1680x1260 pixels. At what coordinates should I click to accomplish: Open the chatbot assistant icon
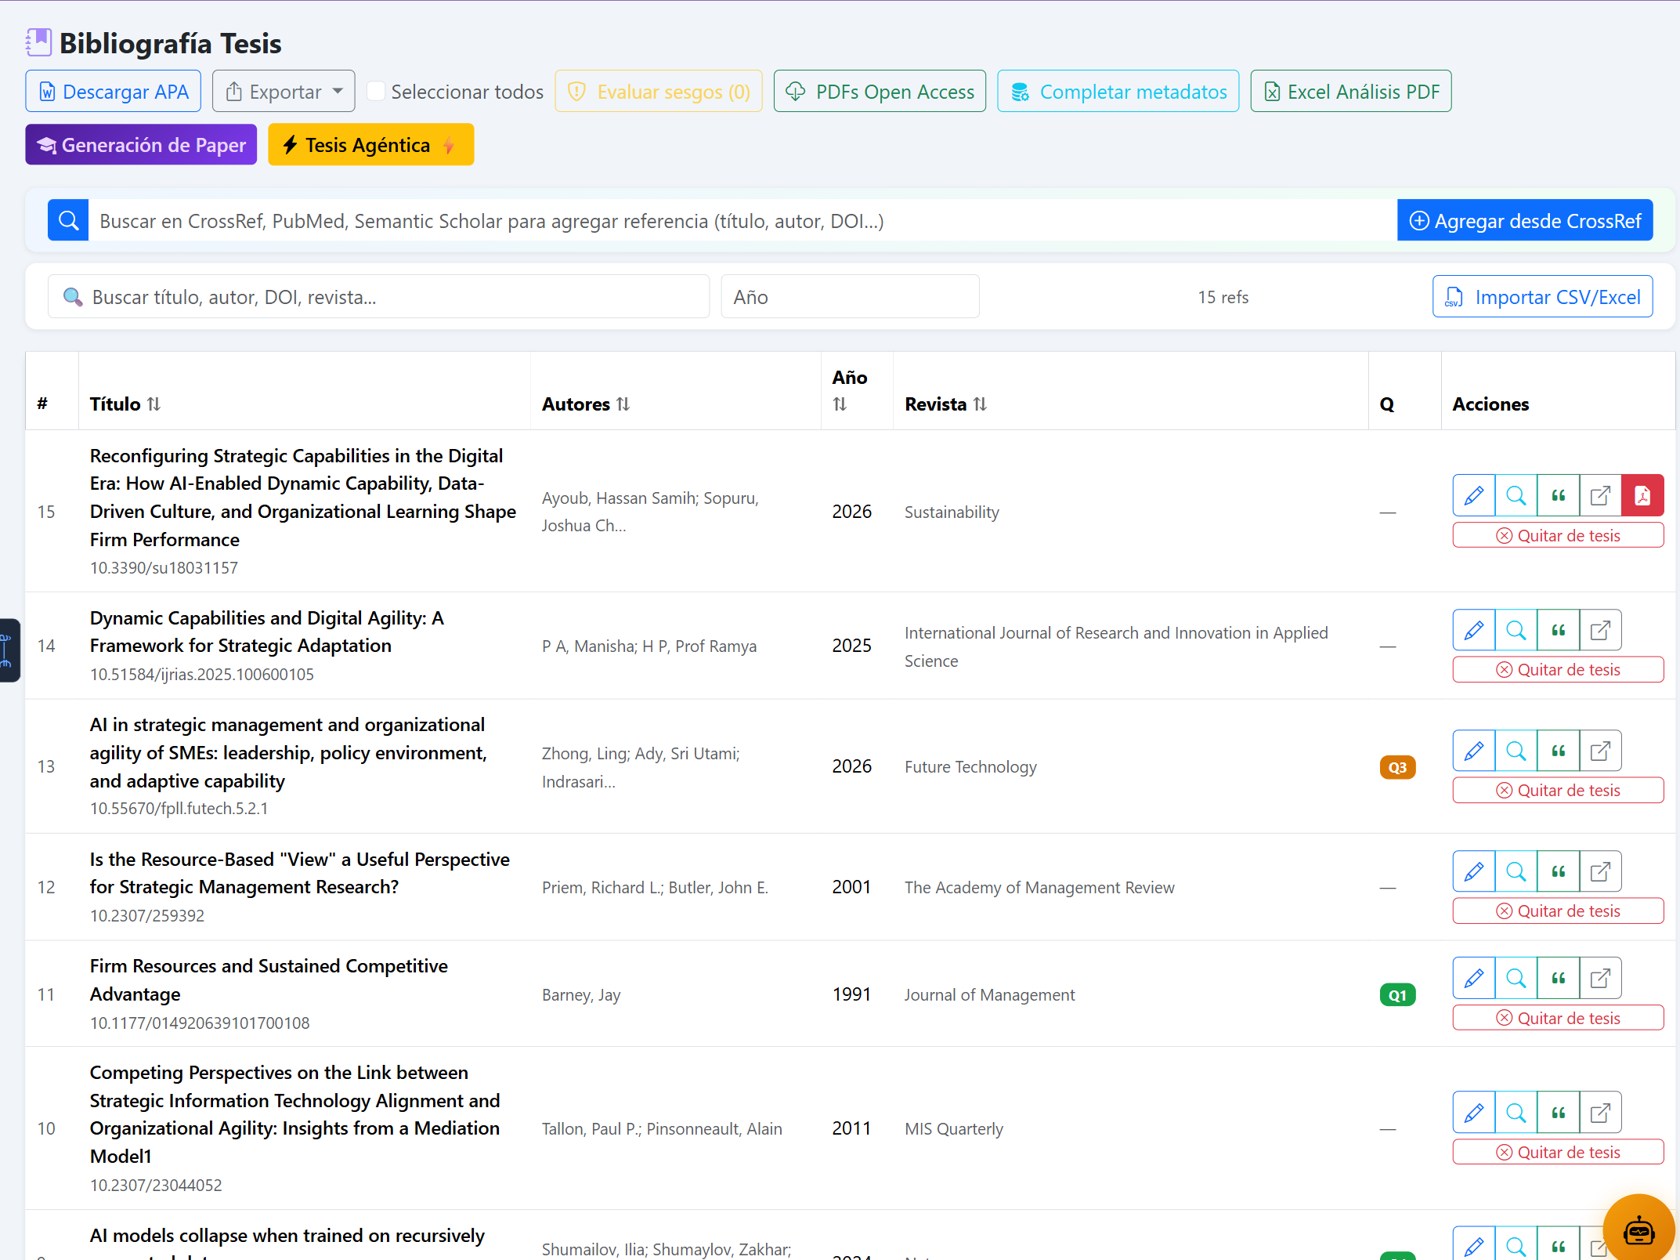pos(1638,1229)
